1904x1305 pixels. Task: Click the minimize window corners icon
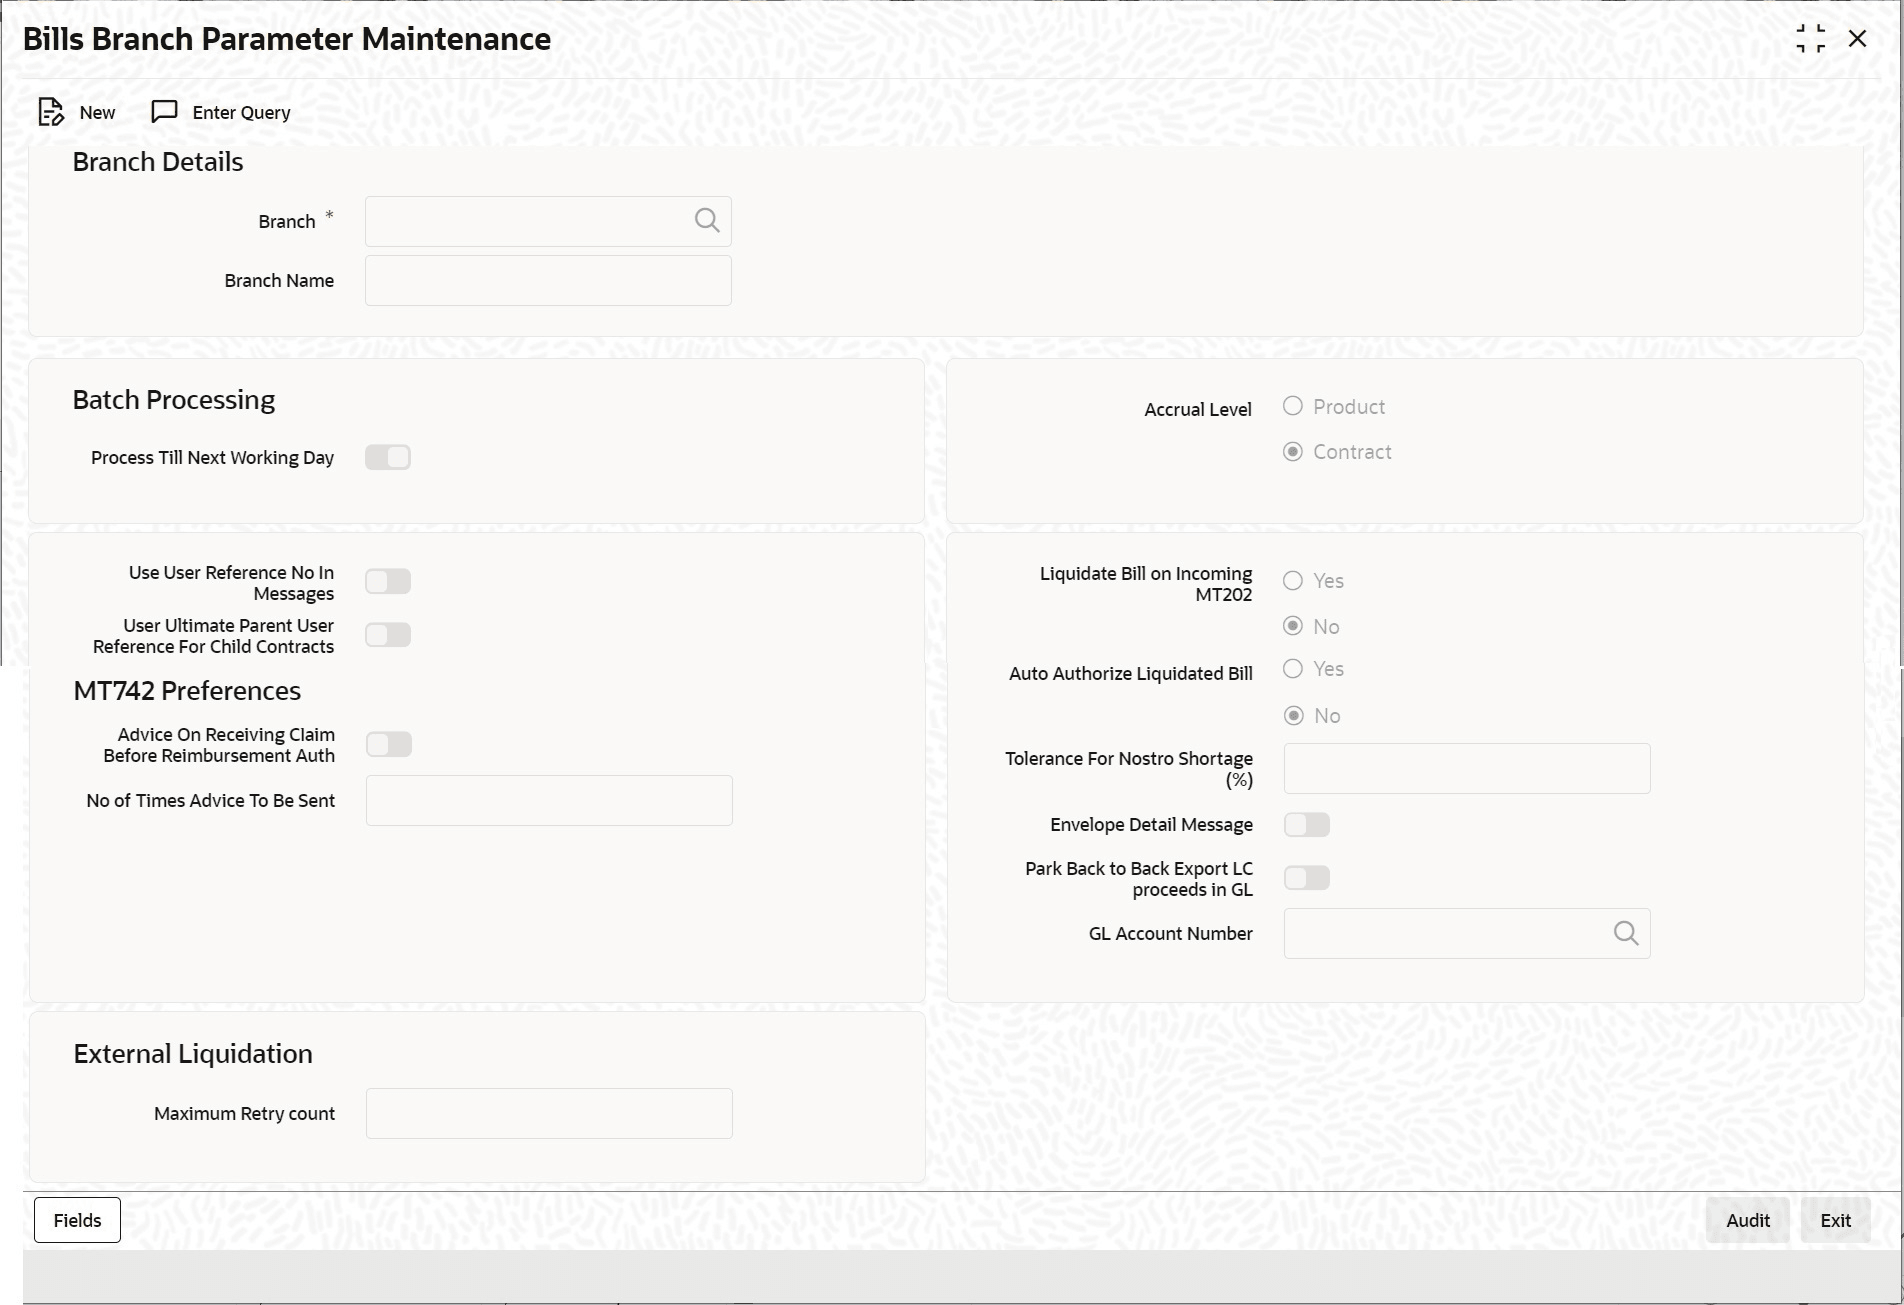1810,39
